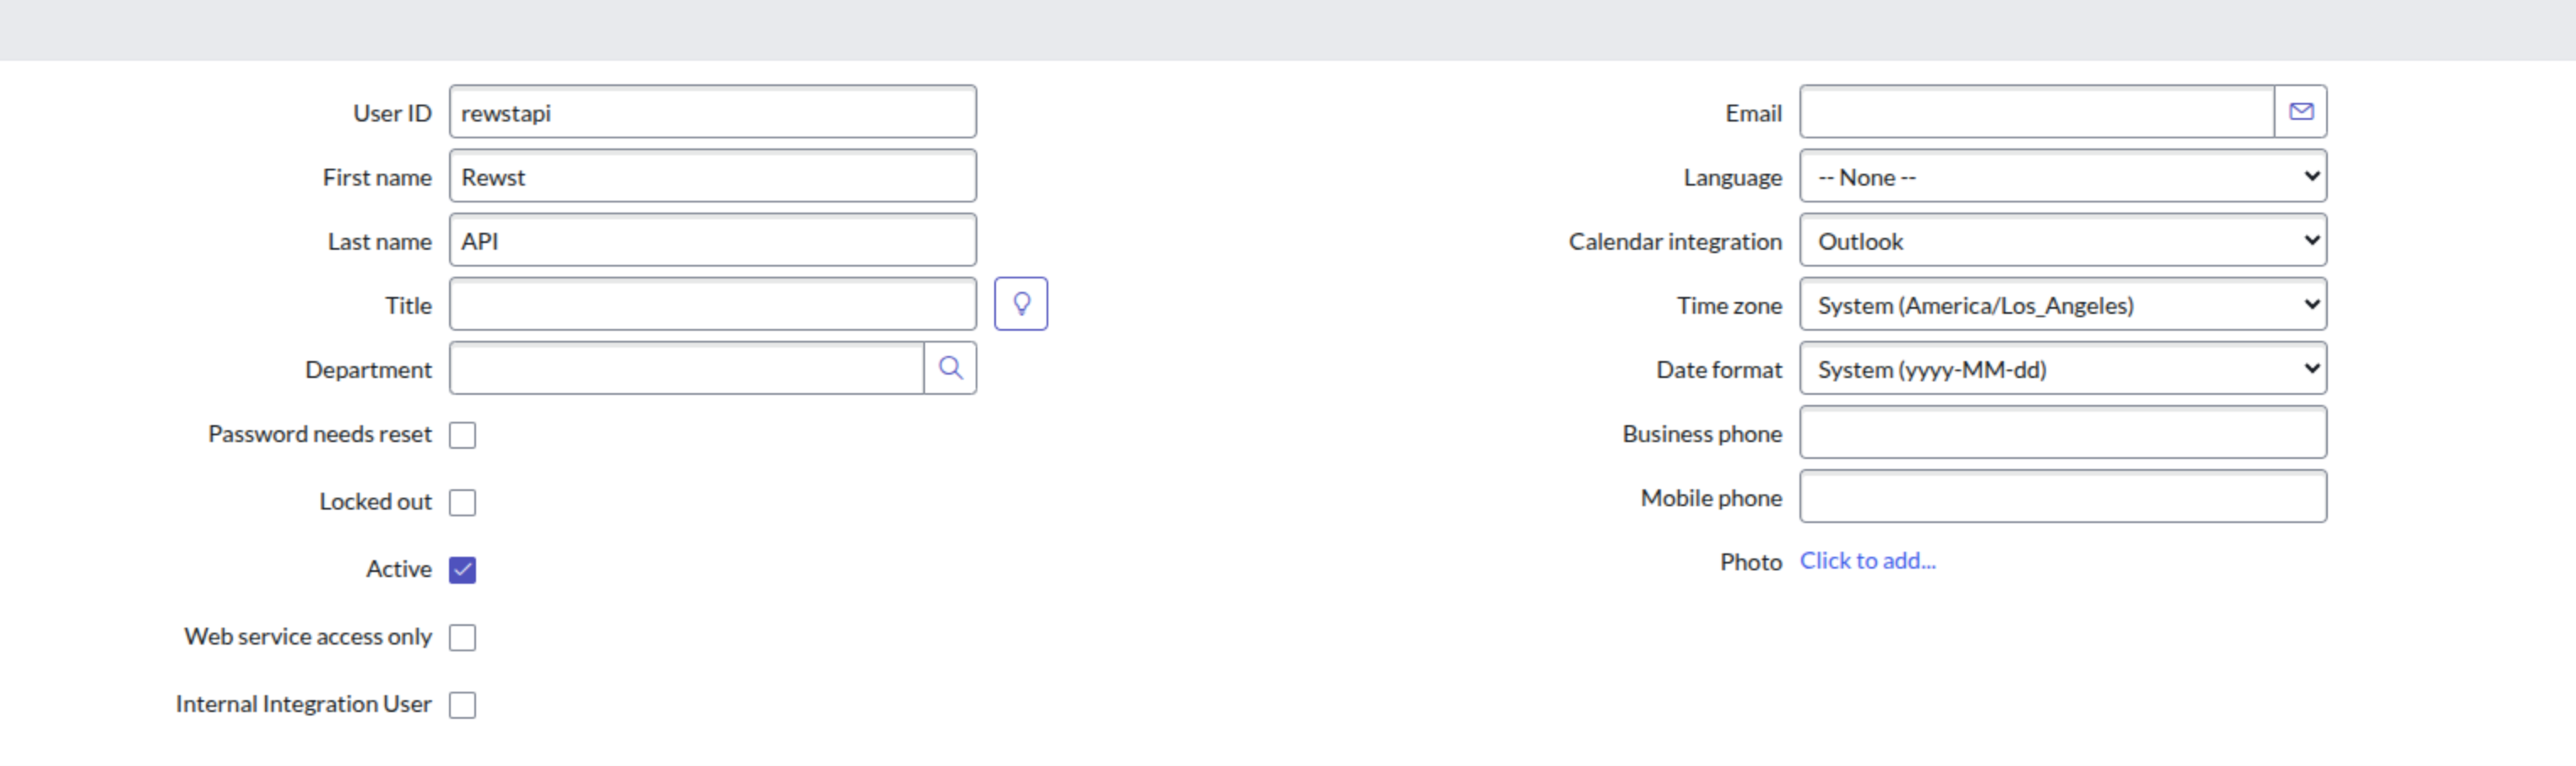This screenshot has width=2576, height=766.
Task: Toggle the Locked out checkbox
Action: tap(462, 502)
